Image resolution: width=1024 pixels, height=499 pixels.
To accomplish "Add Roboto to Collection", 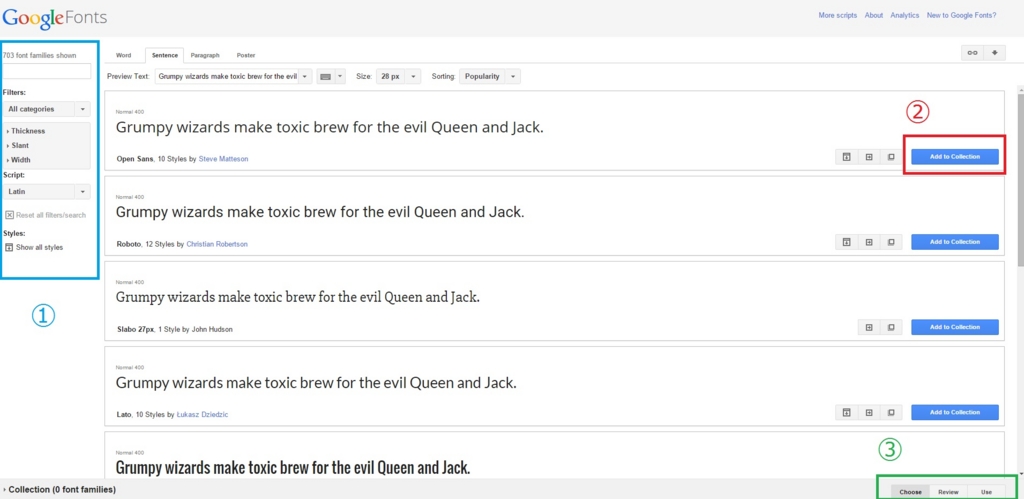I will (955, 242).
